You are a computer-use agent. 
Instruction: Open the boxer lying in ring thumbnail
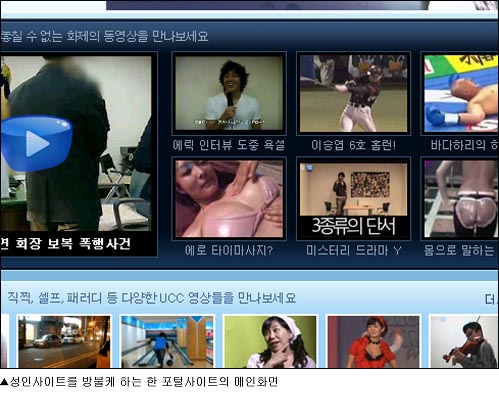pyautogui.click(x=461, y=93)
